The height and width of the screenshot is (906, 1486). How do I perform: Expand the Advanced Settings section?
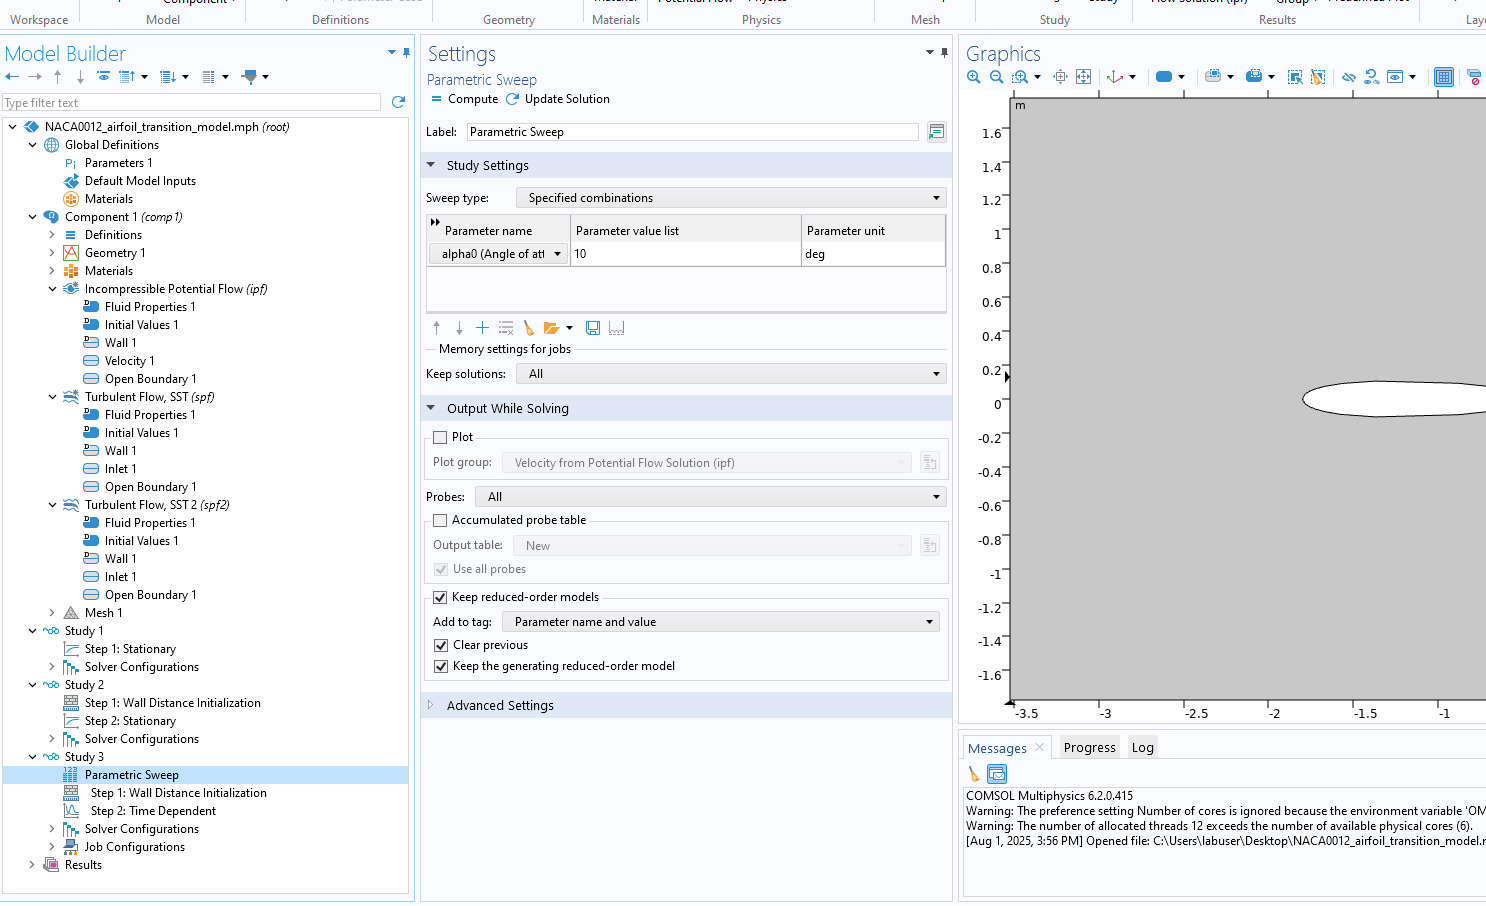(x=500, y=705)
